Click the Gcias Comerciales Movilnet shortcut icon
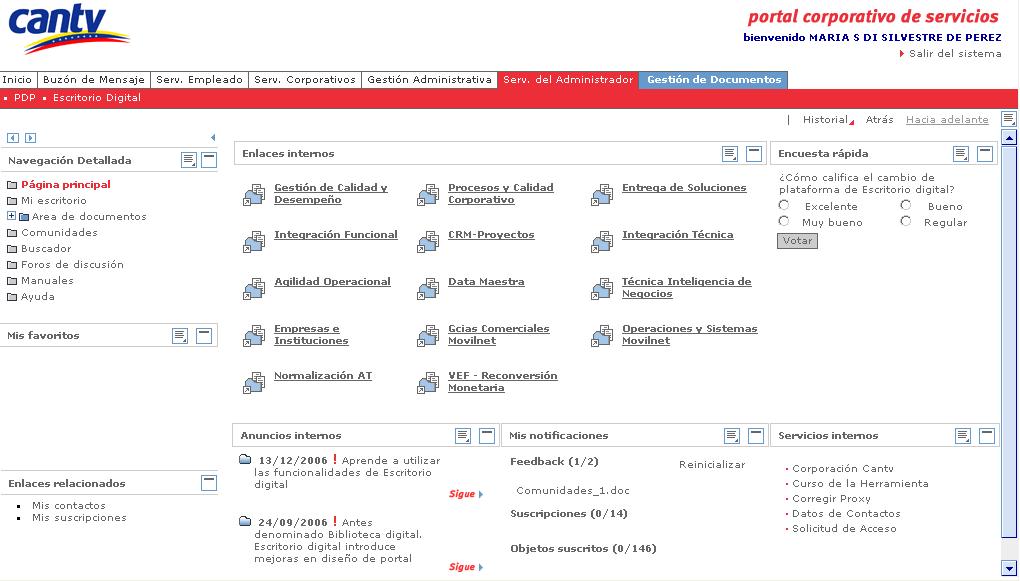Image resolution: width=1020 pixels, height=581 pixels. click(428, 335)
